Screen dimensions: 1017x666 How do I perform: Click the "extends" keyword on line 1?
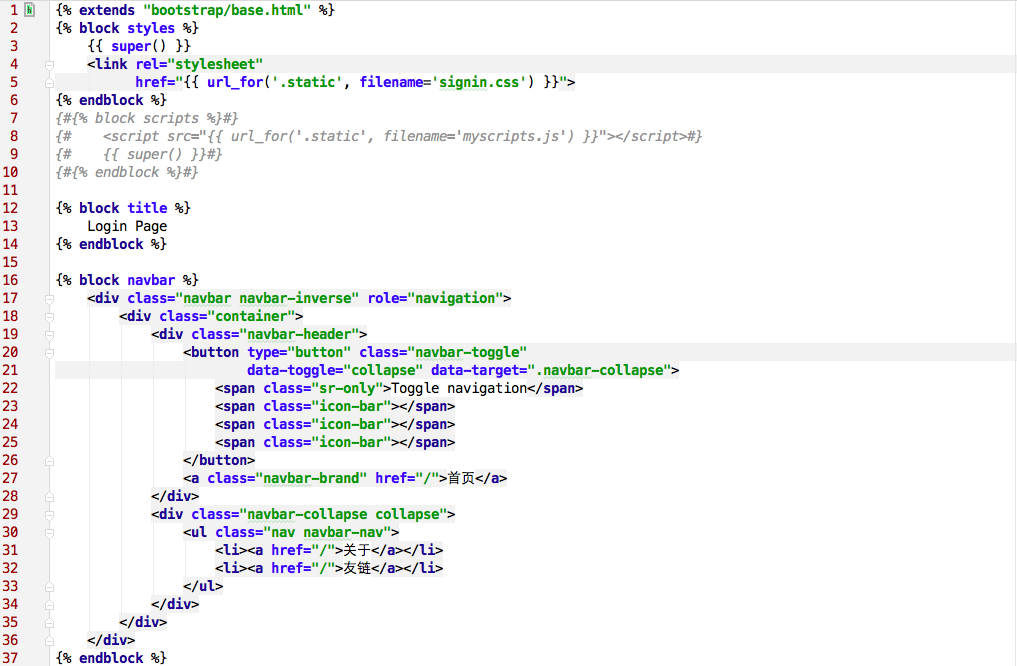(107, 10)
